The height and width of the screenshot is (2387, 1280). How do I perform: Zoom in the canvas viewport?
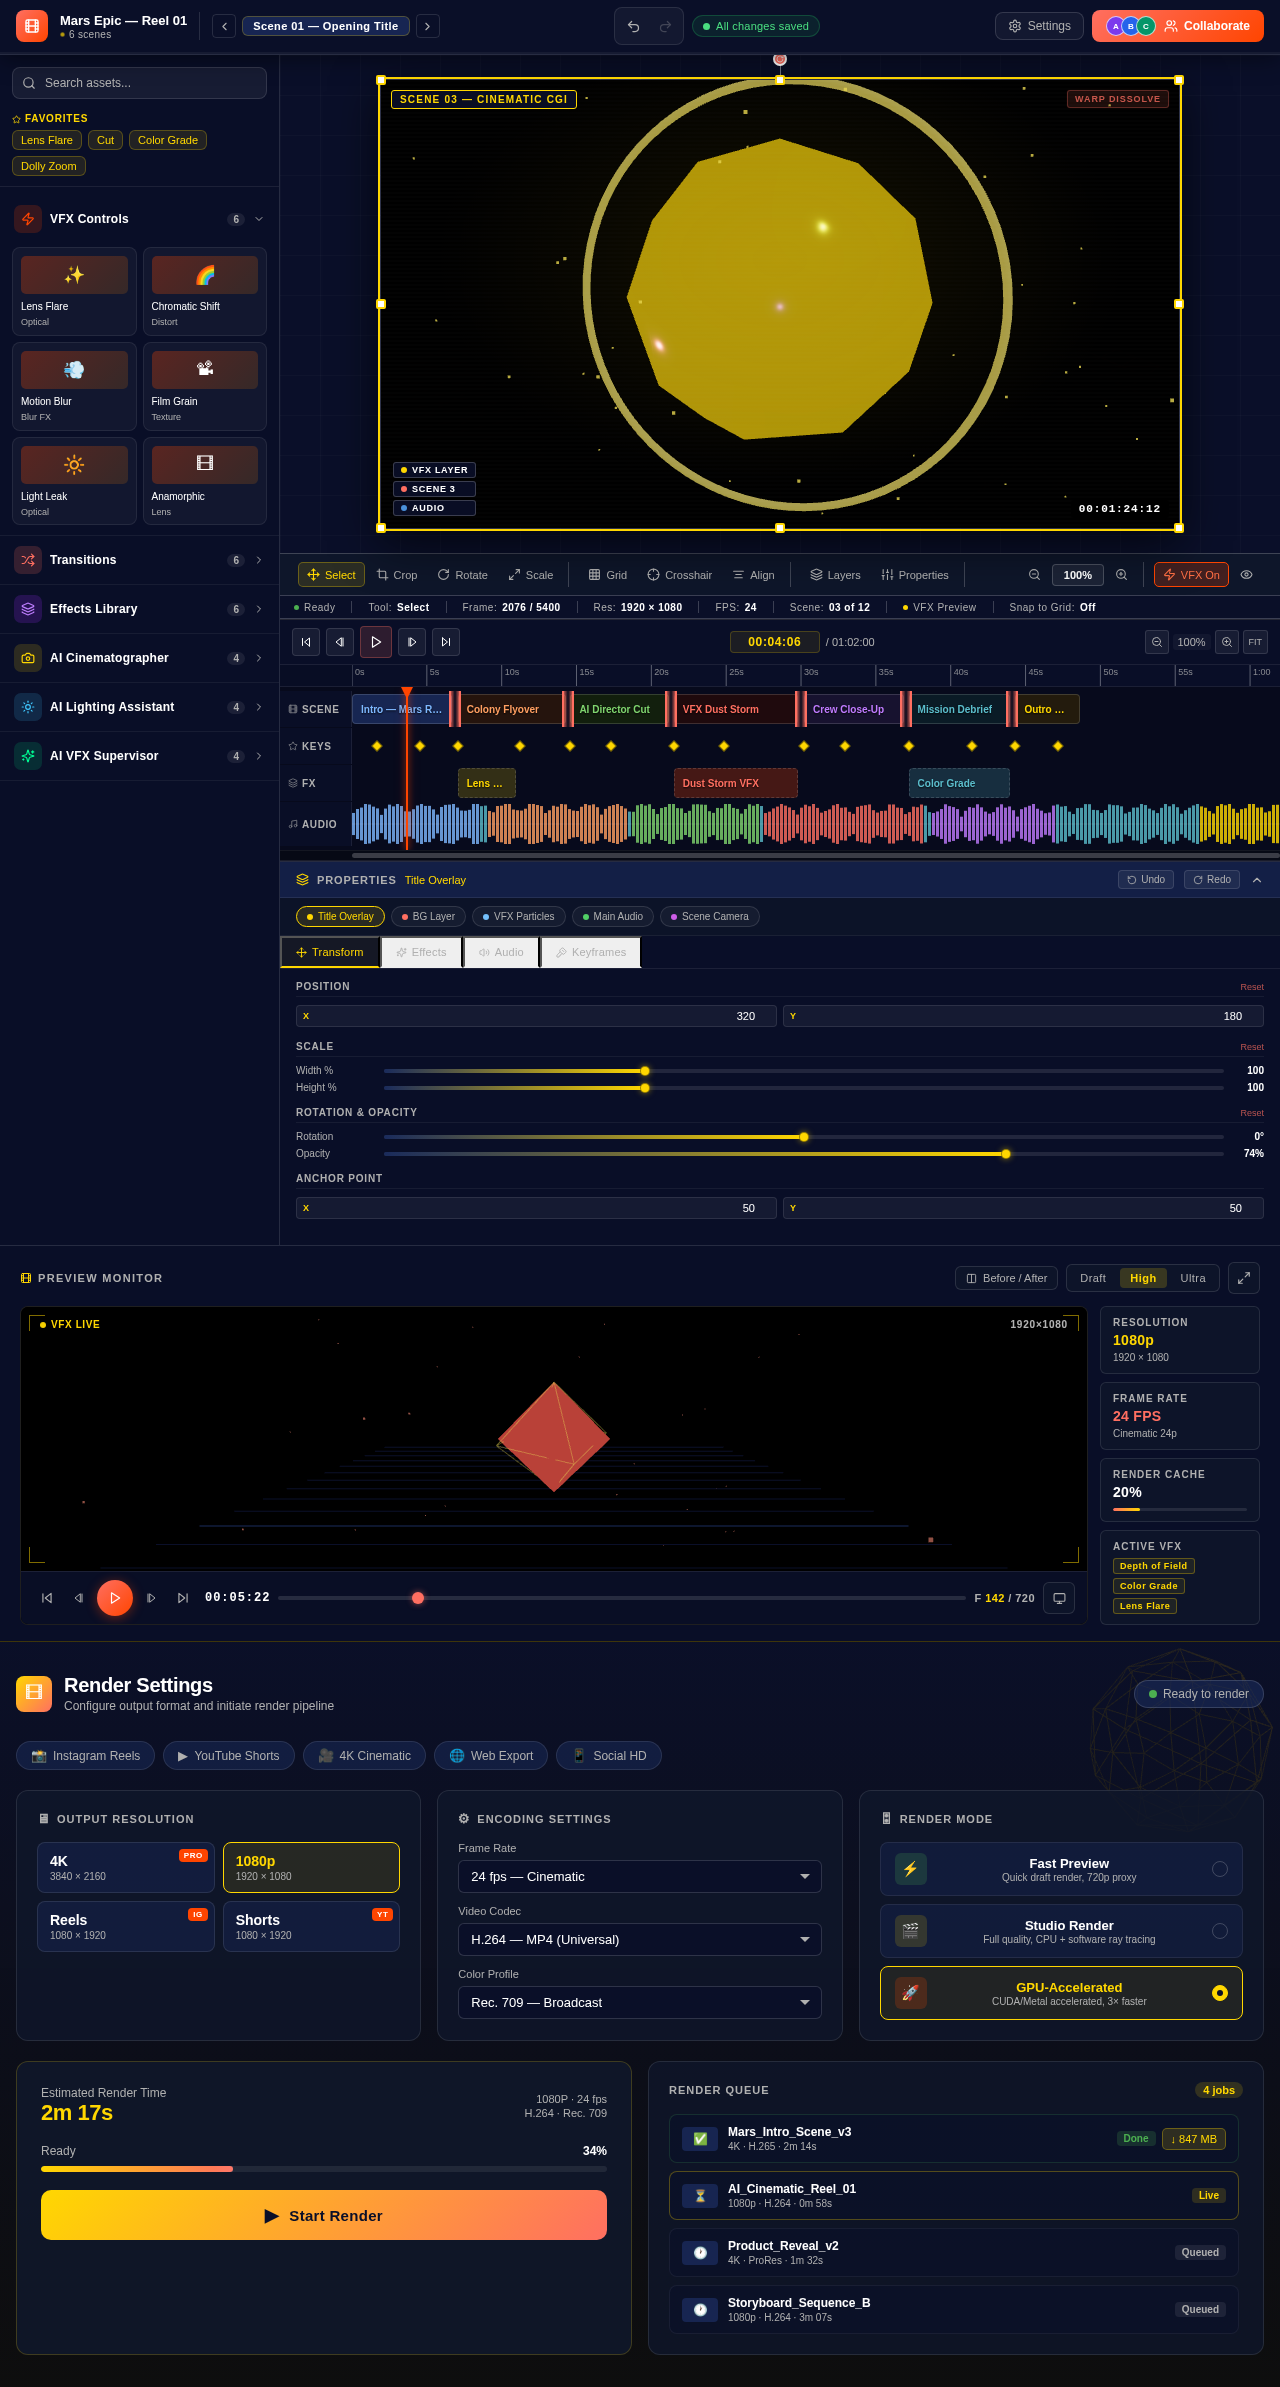click(x=1122, y=575)
